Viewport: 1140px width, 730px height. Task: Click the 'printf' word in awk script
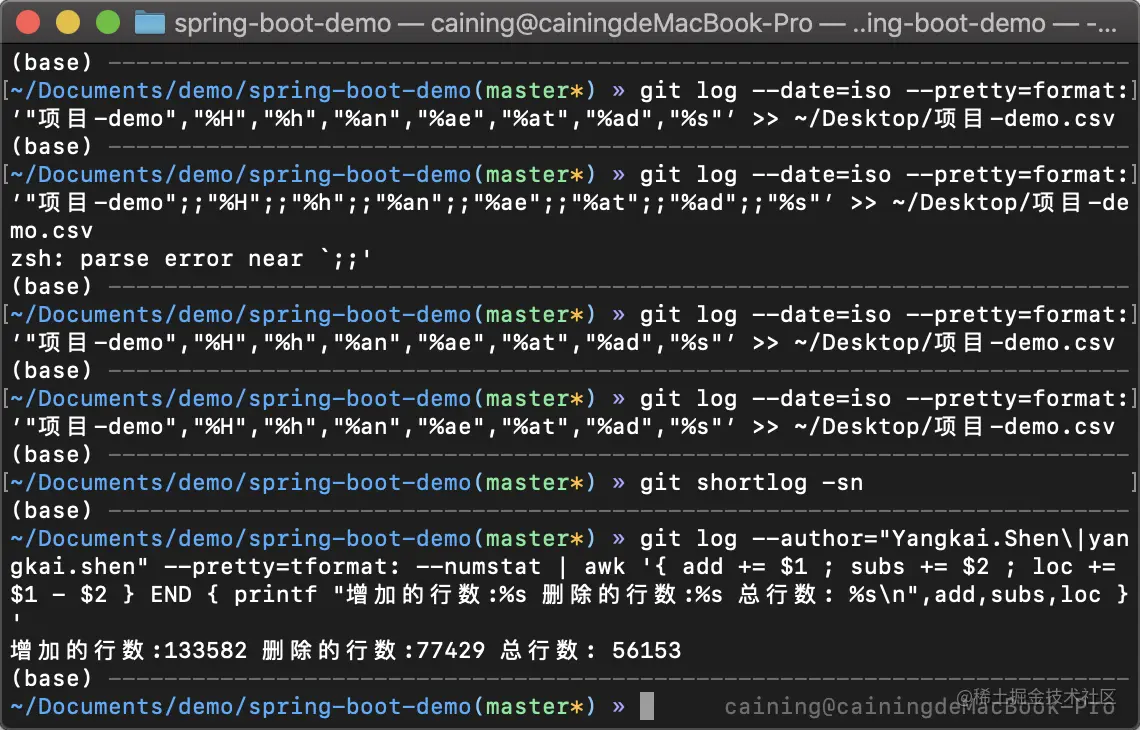click(x=275, y=595)
